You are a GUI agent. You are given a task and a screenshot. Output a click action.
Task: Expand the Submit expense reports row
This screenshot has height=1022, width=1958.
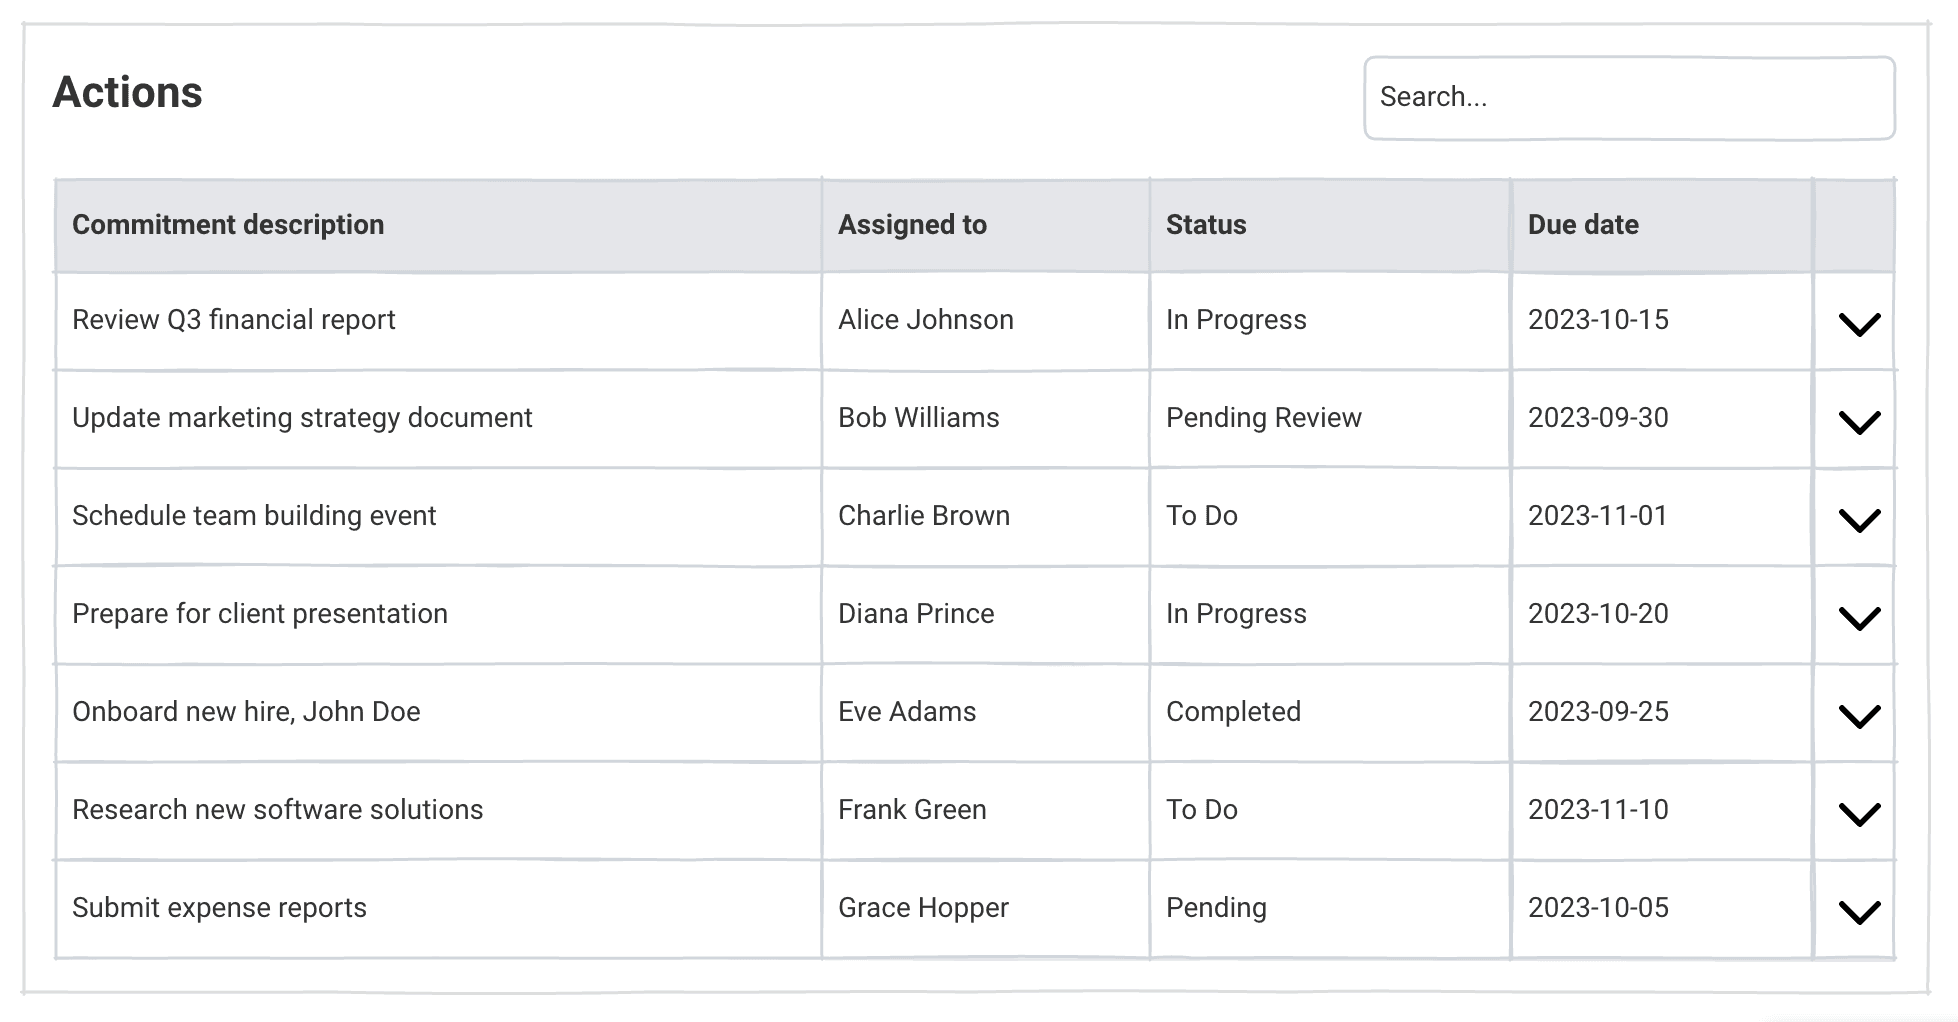coord(1859,911)
